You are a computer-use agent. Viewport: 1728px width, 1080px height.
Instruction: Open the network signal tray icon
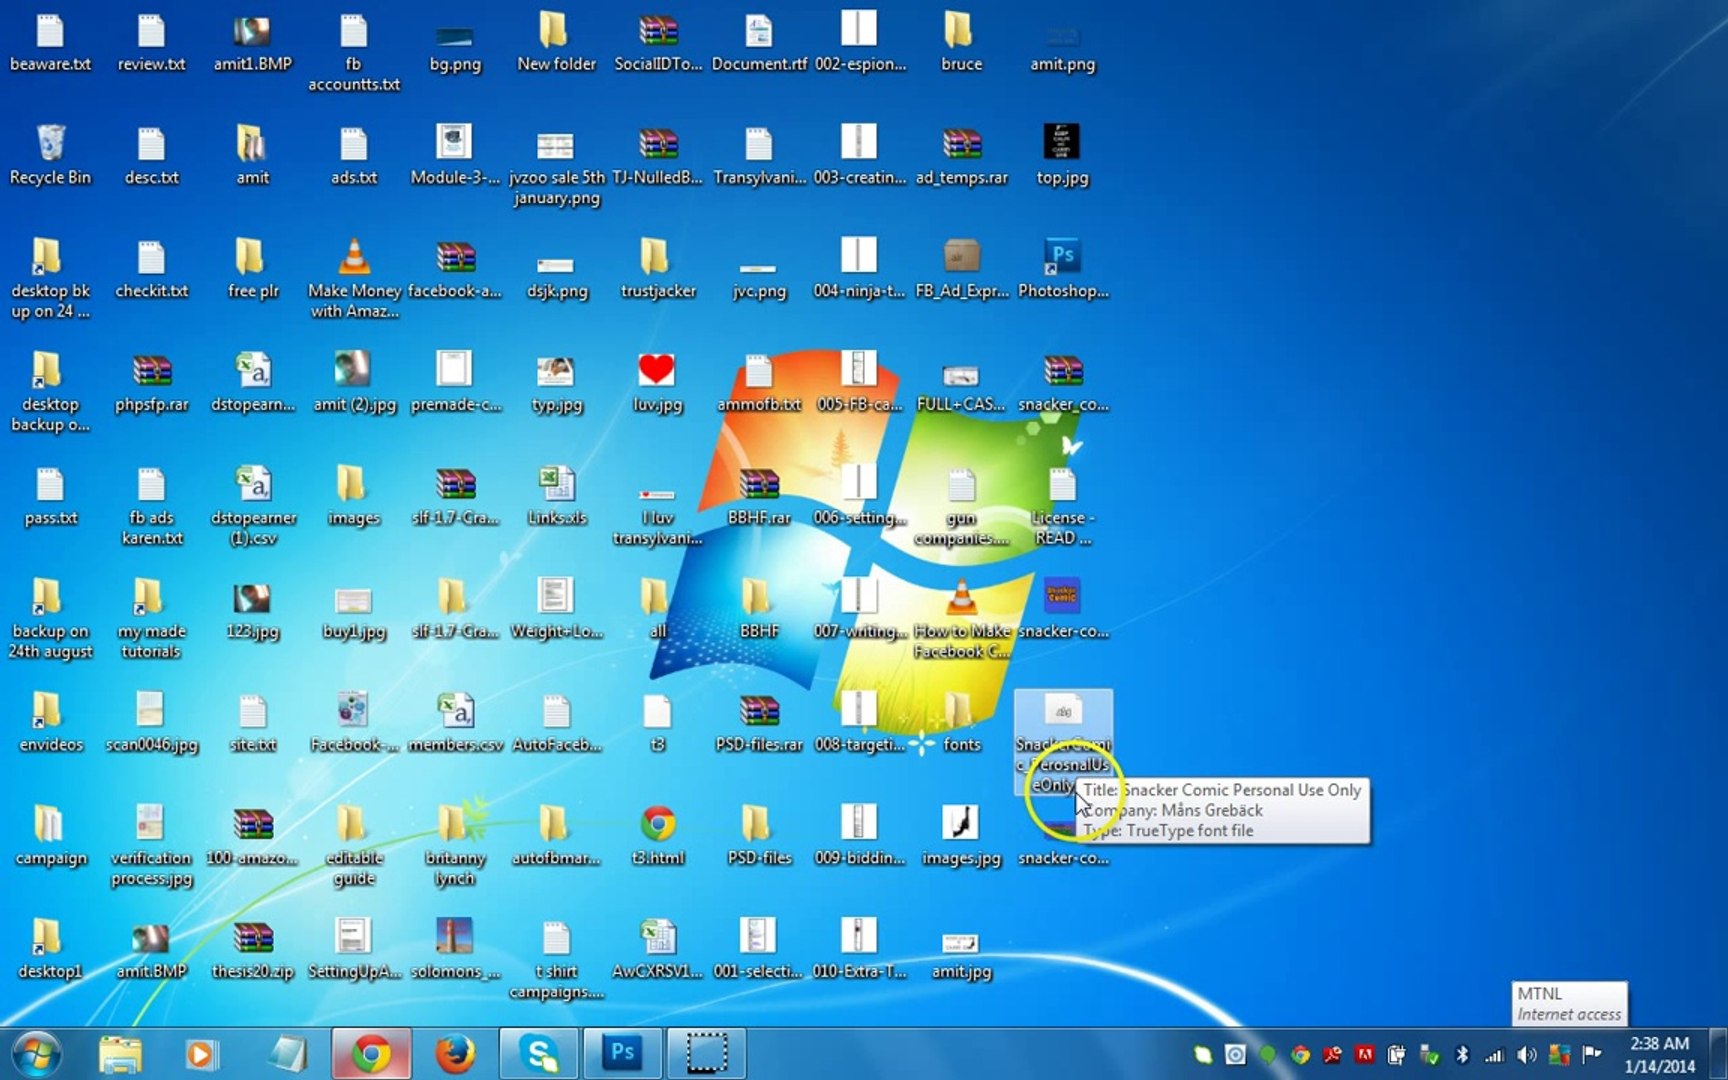(1494, 1055)
